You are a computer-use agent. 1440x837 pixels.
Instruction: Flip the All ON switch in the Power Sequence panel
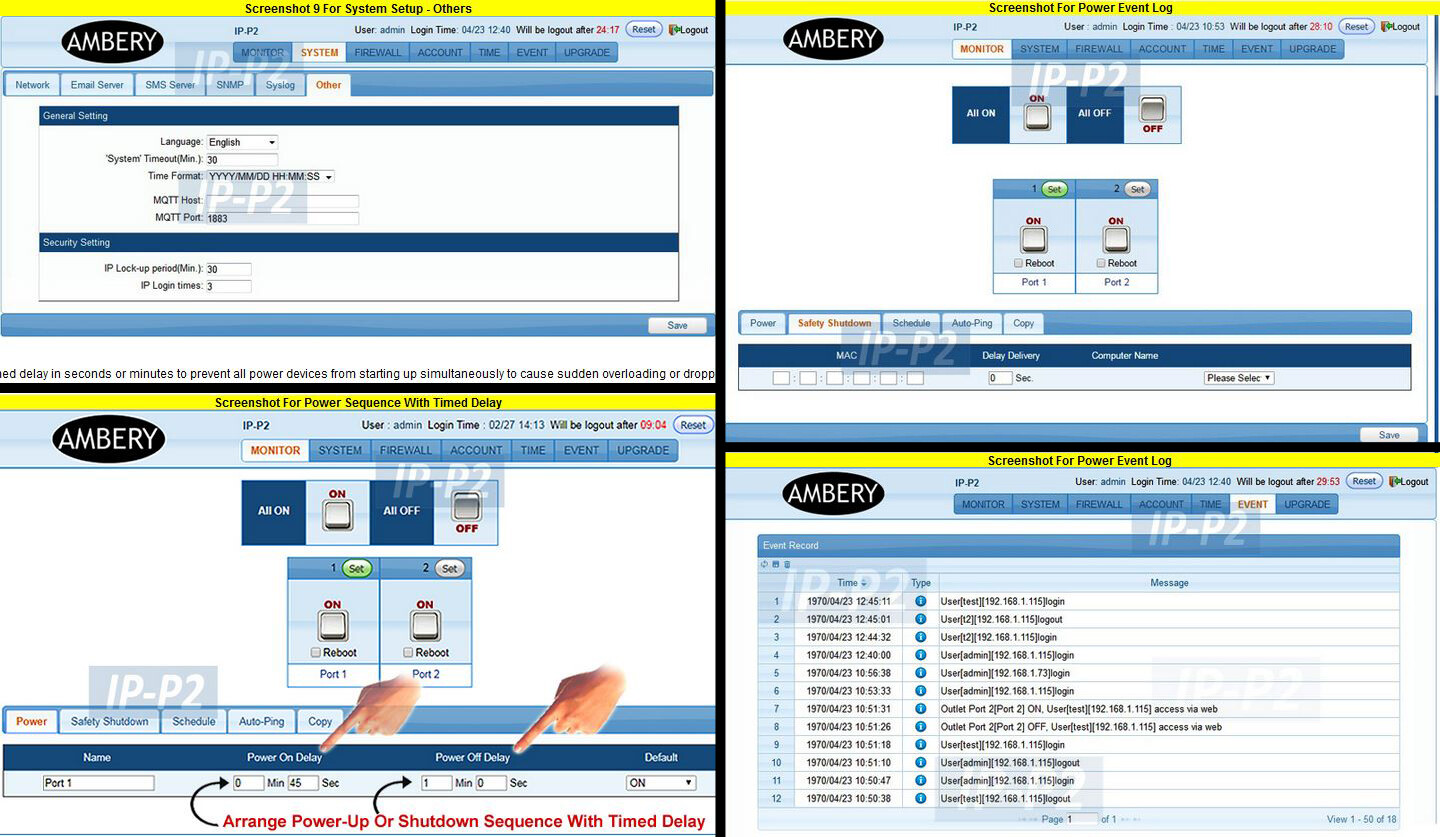pos(337,517)
